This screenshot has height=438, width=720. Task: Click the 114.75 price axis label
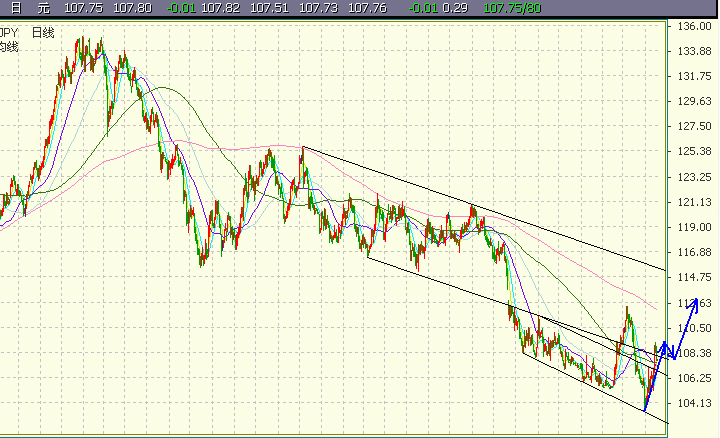(694, 277)
